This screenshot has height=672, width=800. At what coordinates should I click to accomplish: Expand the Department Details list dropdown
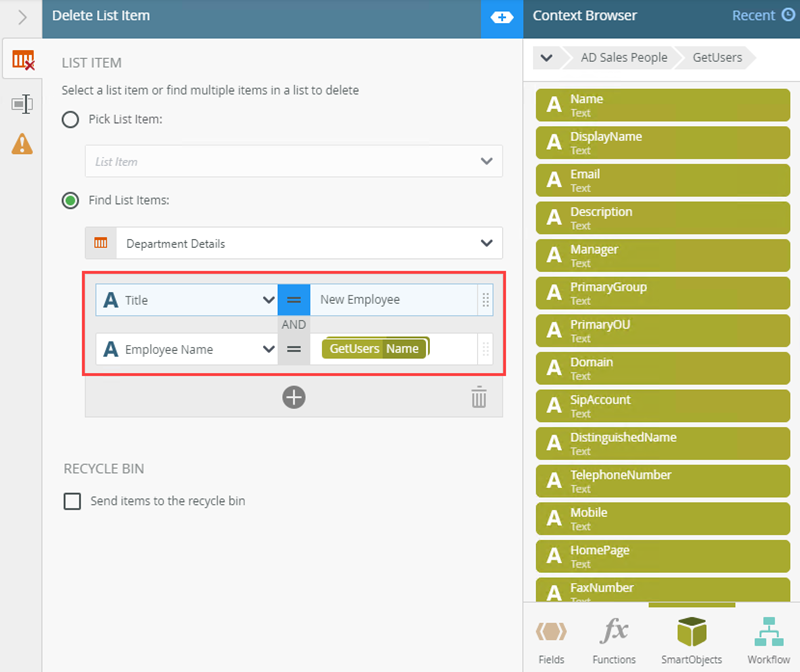[x=293, y=243]
